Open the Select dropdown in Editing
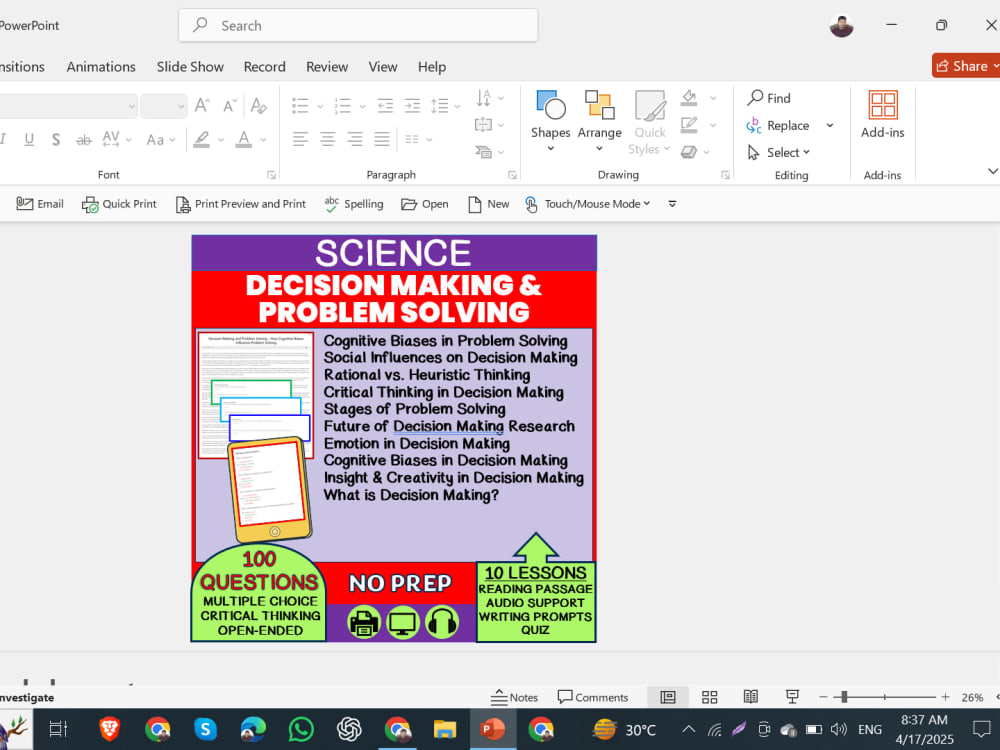Image resolution: width=1000 pixels, height=750 pixels. click(x=779, y=152)
